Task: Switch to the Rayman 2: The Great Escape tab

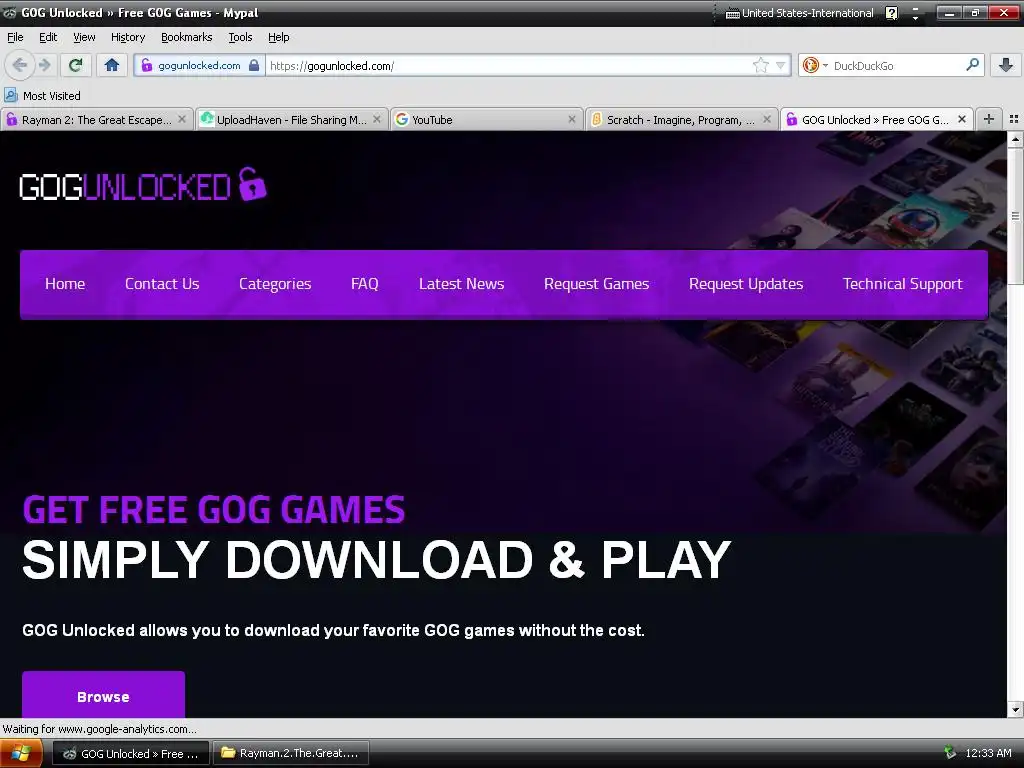Action: (97, 120)
